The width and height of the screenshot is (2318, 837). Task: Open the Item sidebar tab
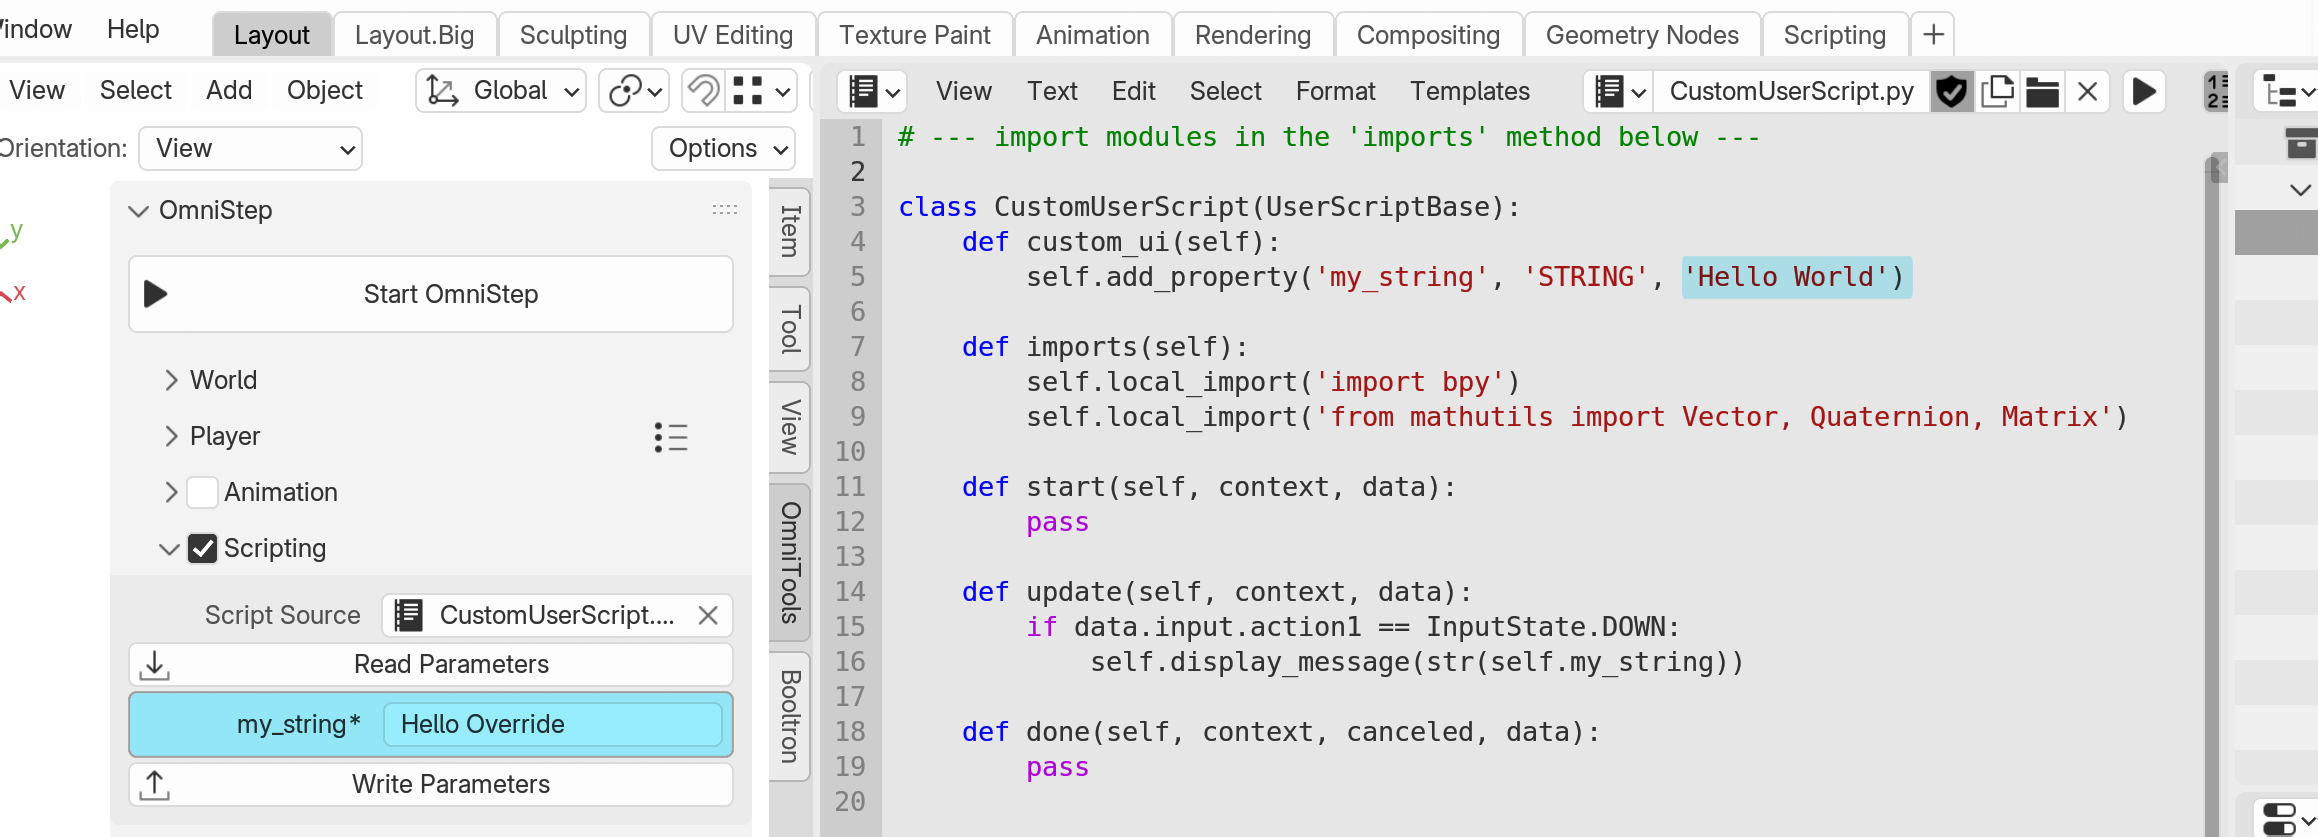[790, 231]
